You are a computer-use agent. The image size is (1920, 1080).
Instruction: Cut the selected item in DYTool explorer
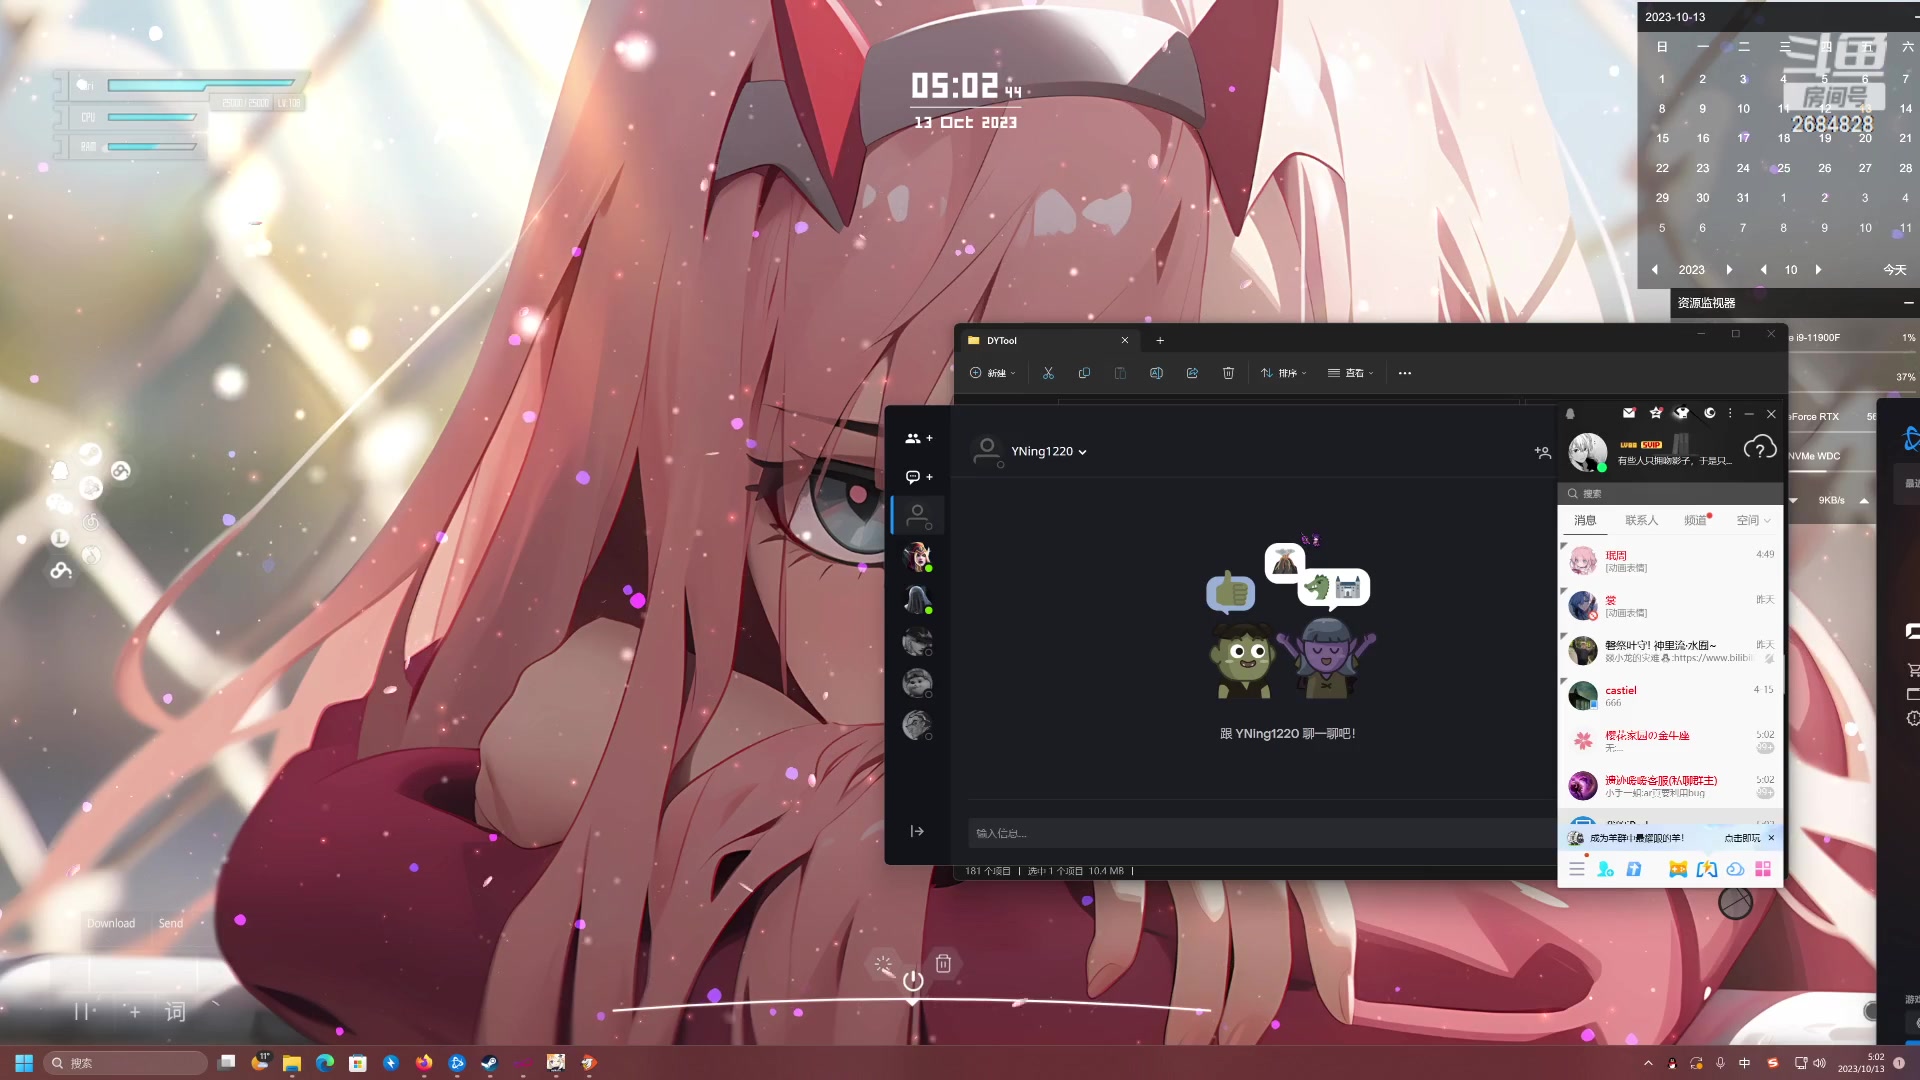tap(1048, 373)
